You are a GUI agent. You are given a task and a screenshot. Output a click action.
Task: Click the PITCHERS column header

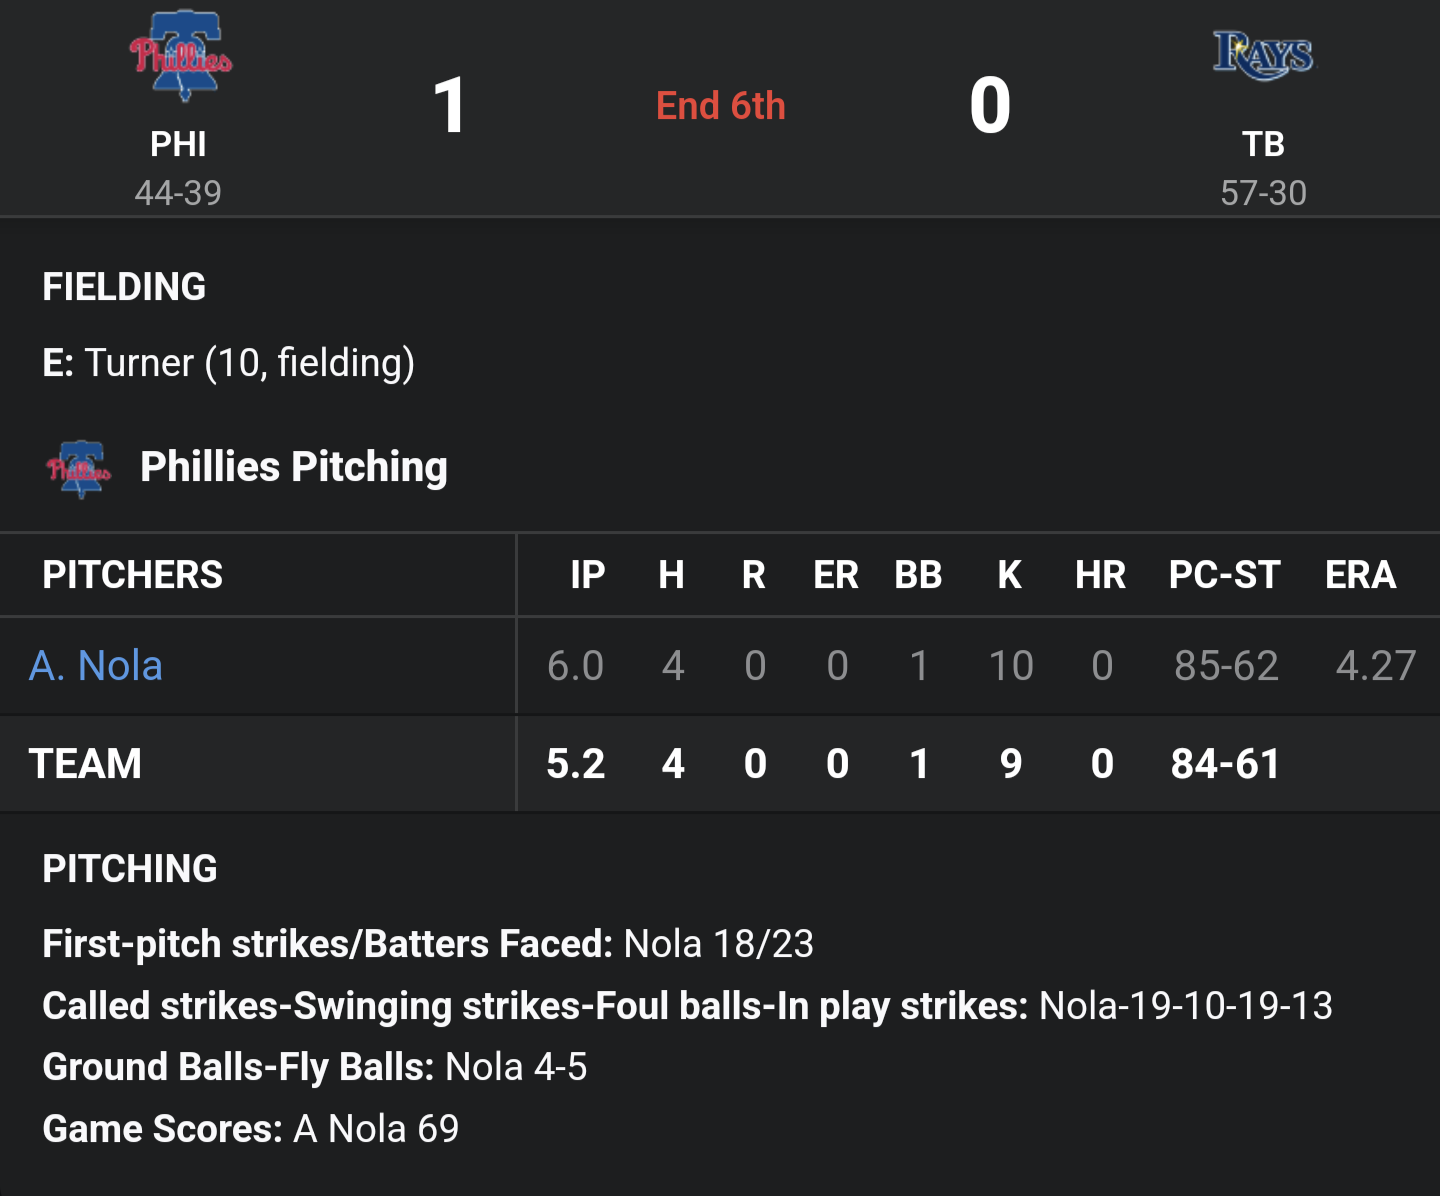(132, 575)
